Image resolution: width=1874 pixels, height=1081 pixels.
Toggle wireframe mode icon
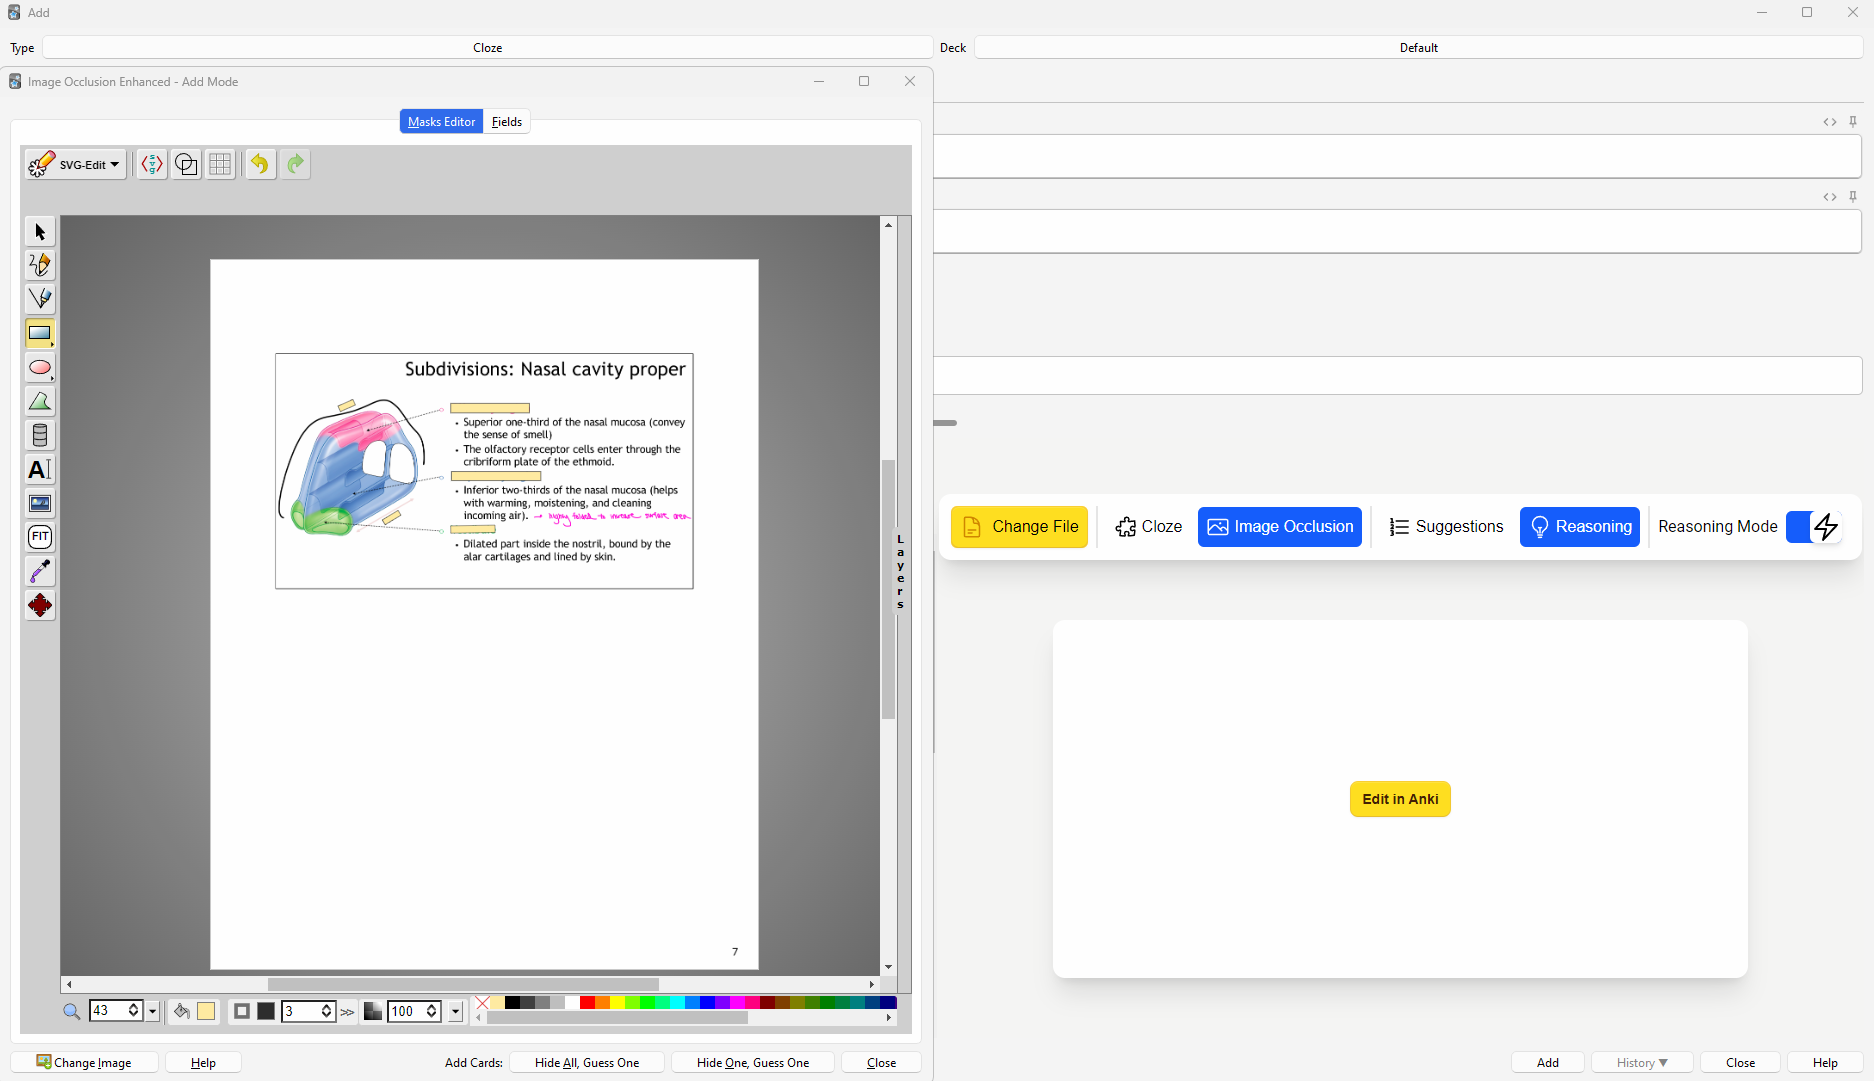tap(186, 164)
